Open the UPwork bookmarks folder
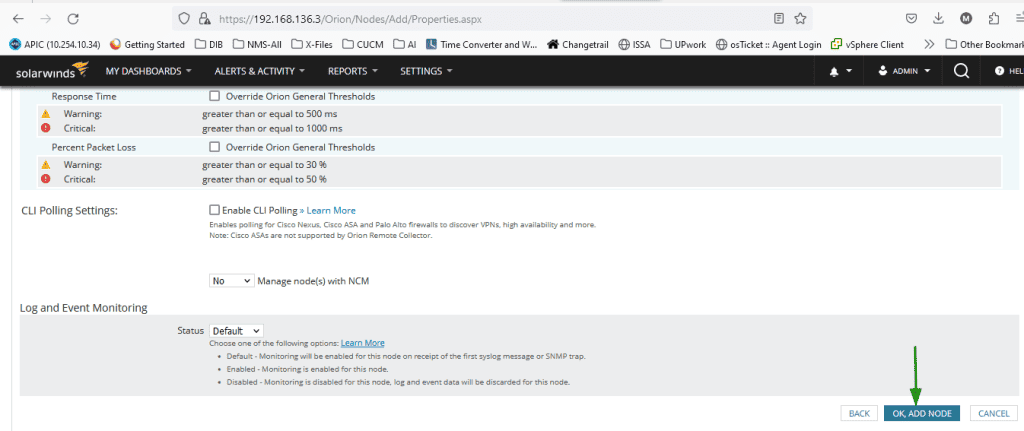 click(x=684, y=44)
